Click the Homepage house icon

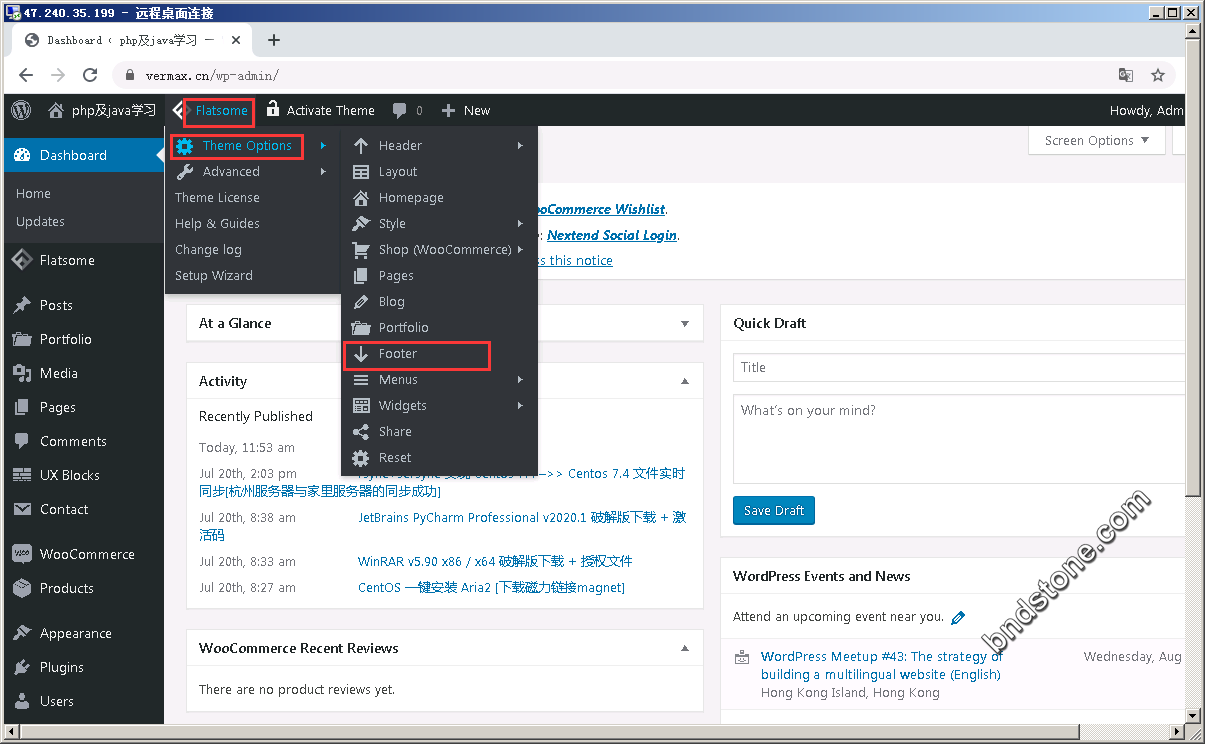click(x=361, y=198)
